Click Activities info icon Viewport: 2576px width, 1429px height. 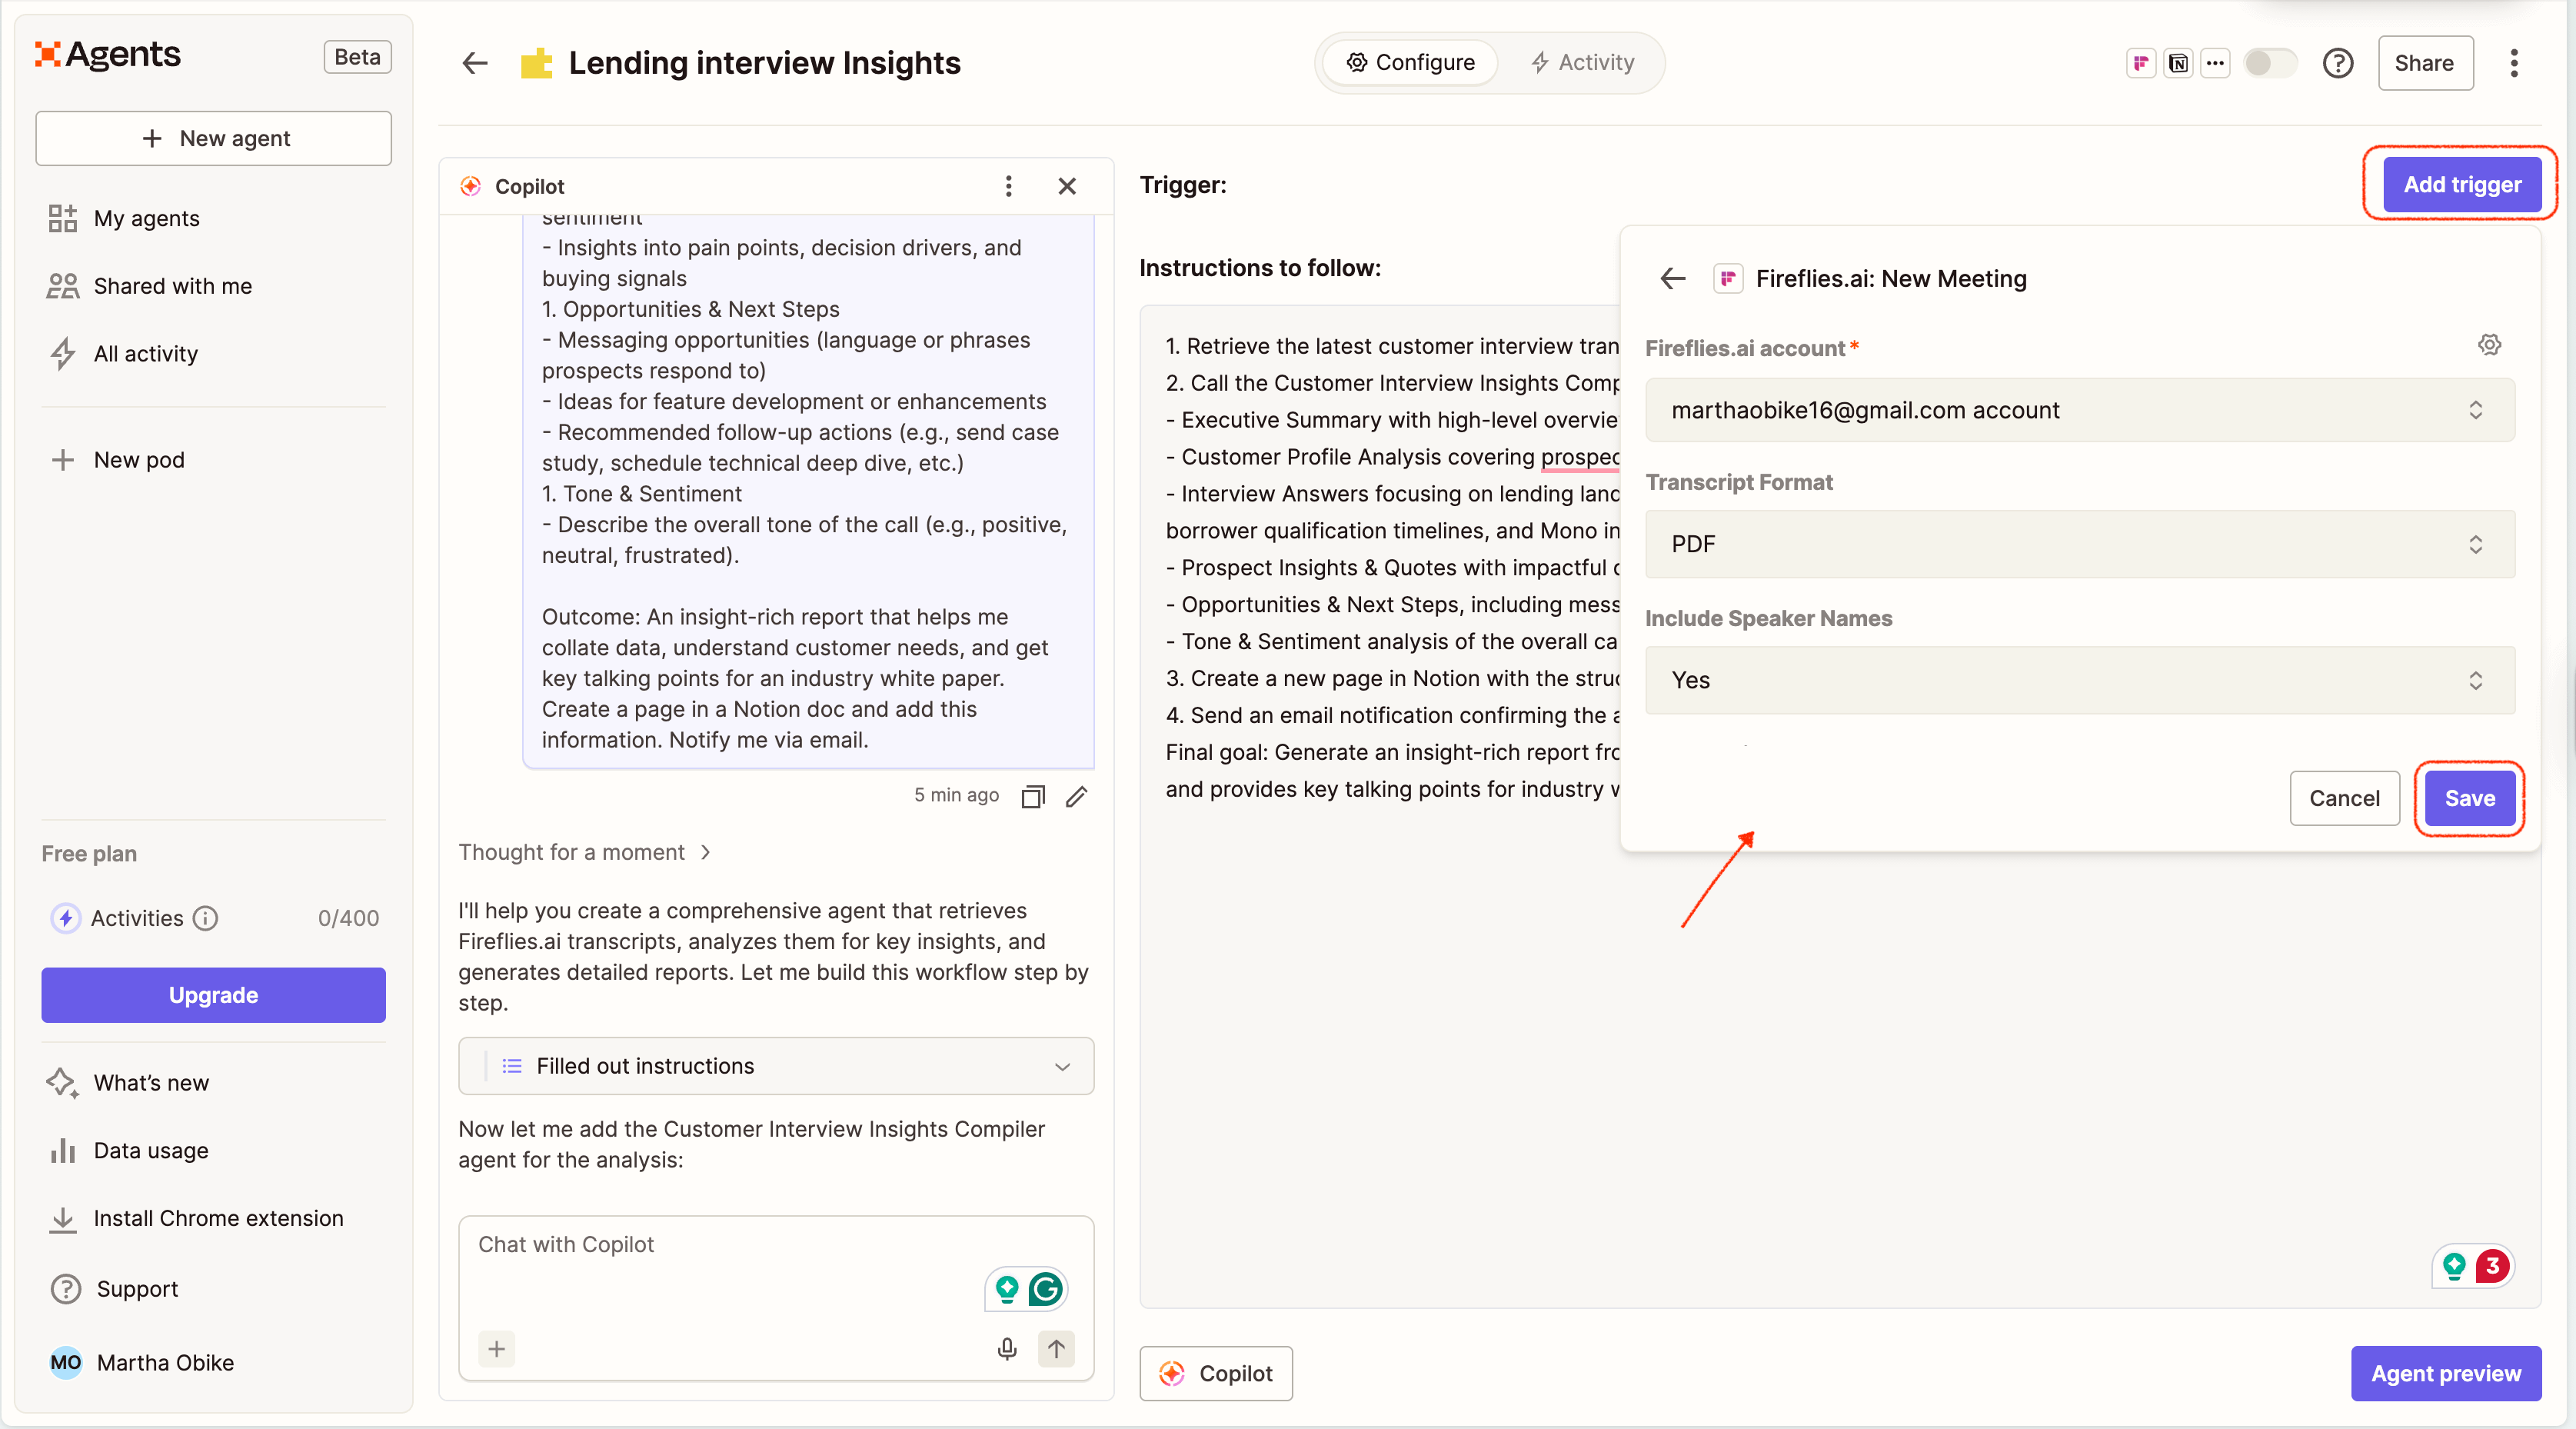[x=205, y=918]
